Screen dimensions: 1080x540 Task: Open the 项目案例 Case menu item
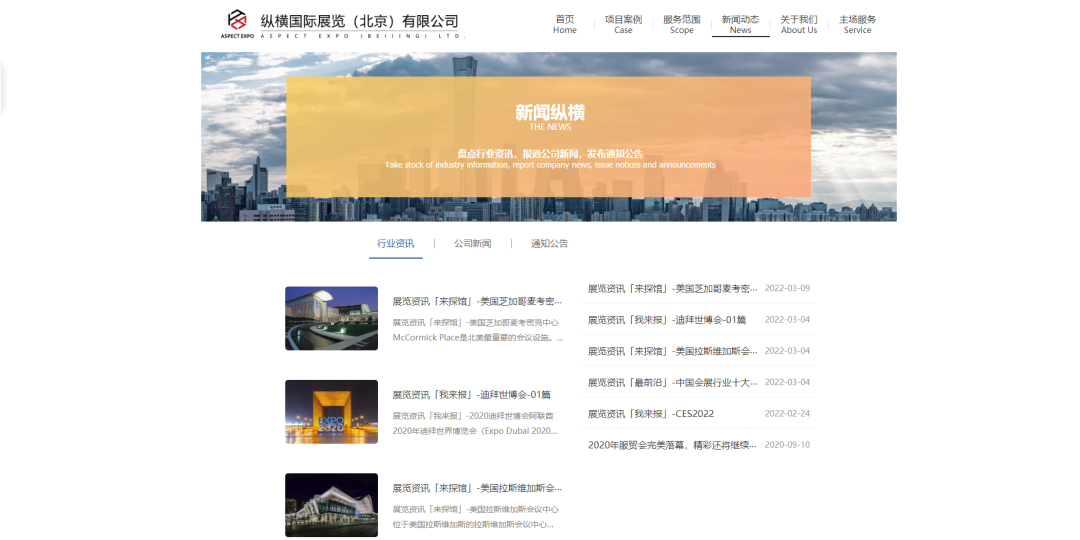pos(623,24)
